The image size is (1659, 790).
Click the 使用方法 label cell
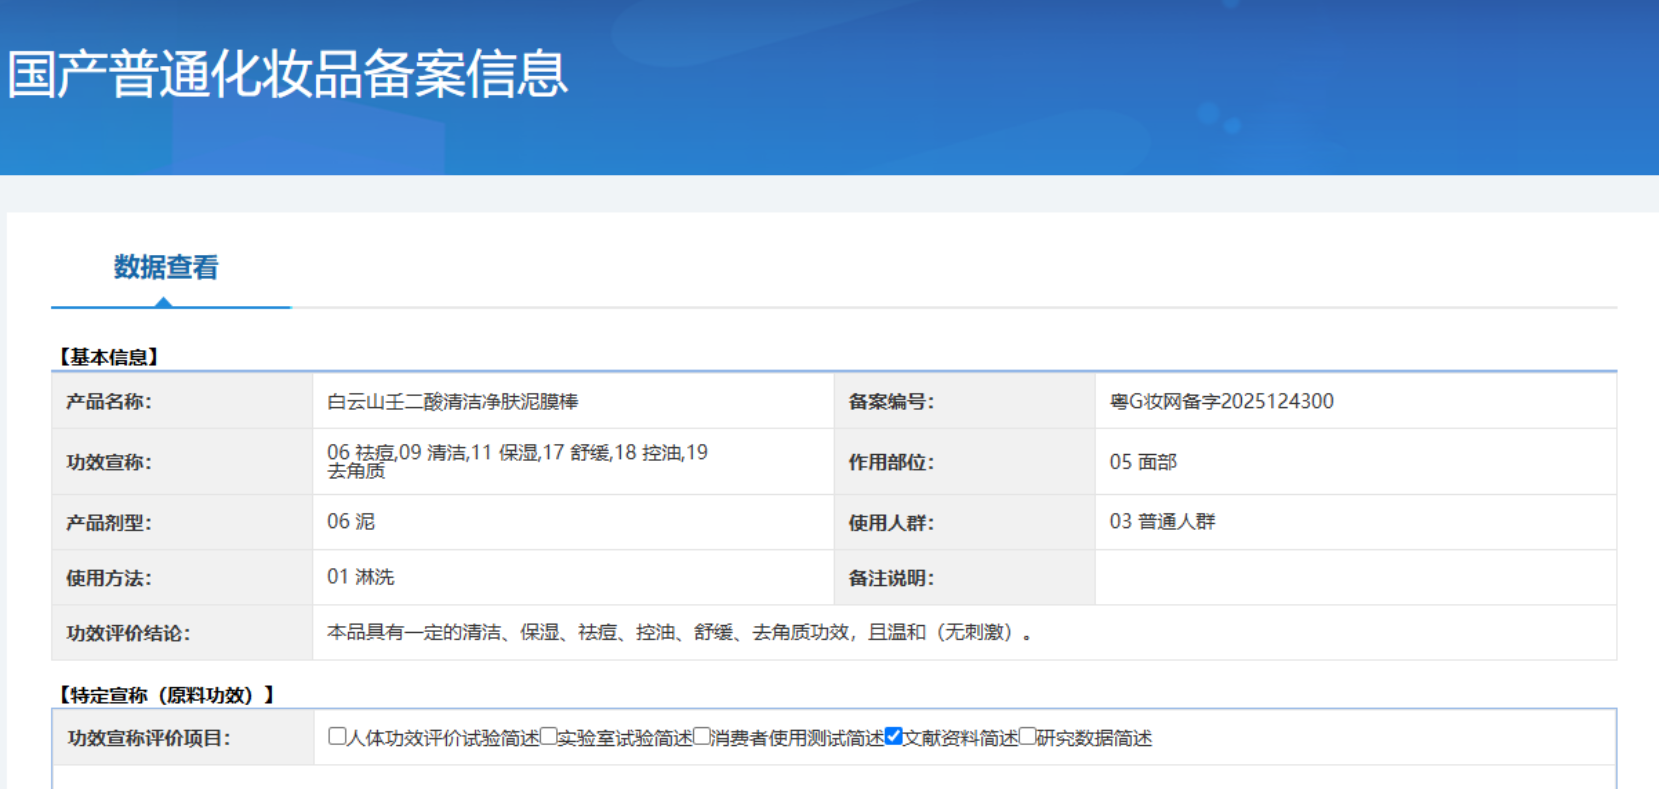[182, 577]
